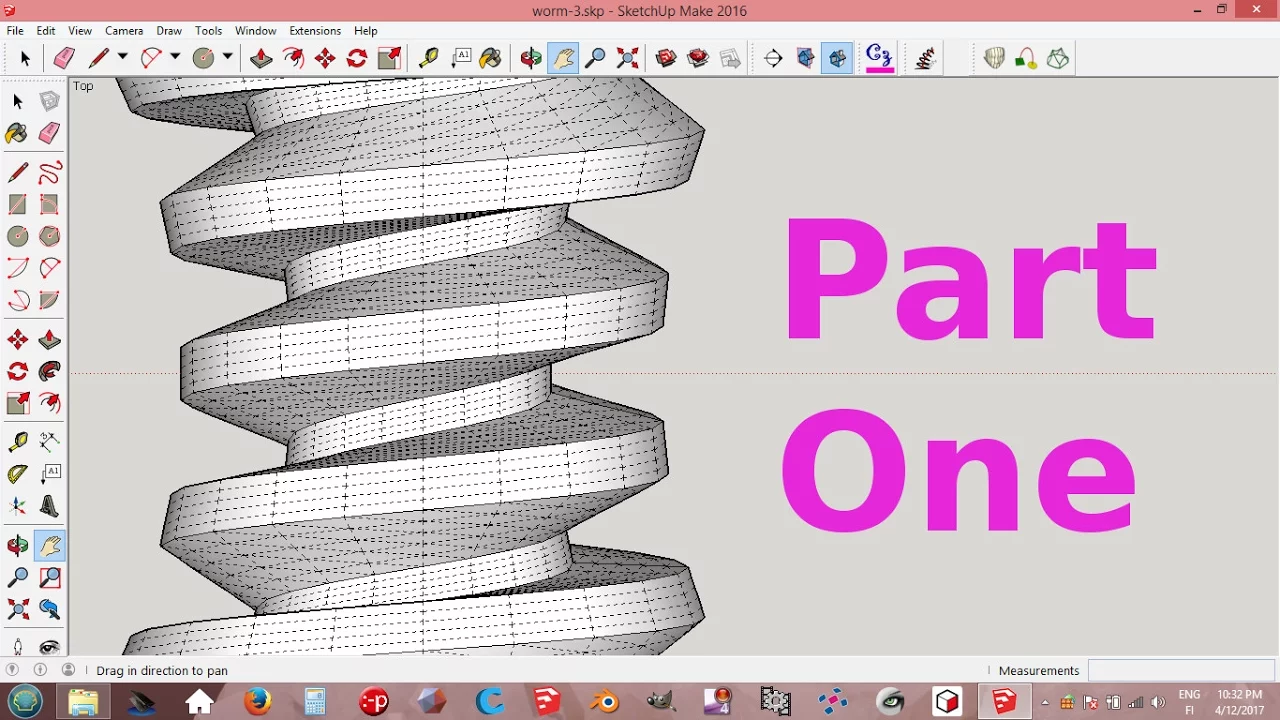
Task: Select the Position Camera tool
Action: click(18, 646)
